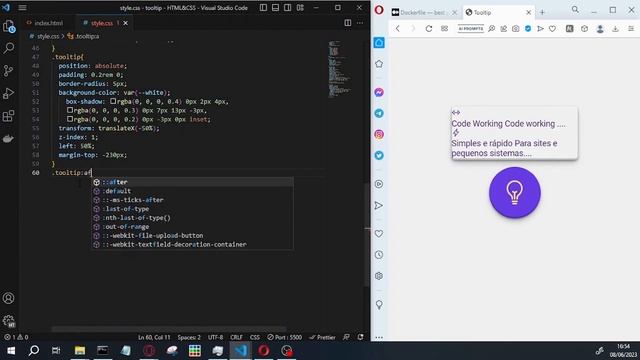
Task: Open the Opera icon on the taskbar
Action: pos(264,351)
